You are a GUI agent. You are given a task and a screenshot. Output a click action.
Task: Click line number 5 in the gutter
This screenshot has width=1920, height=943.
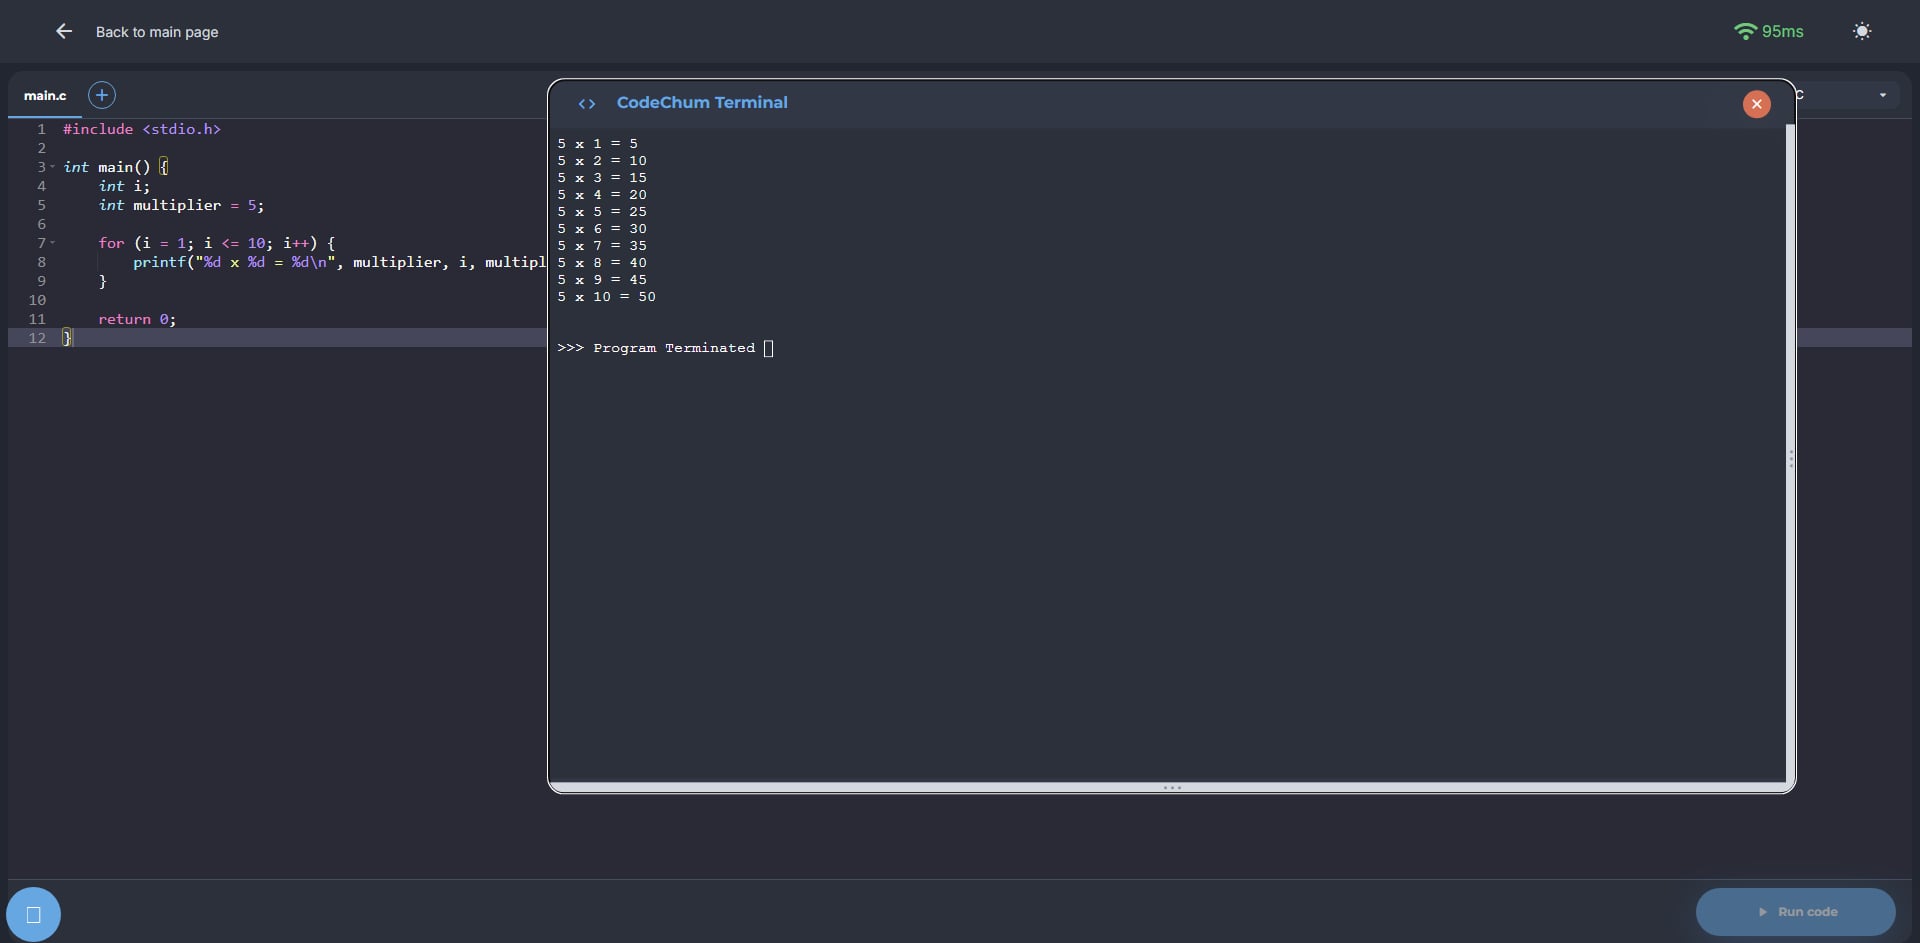41,205
